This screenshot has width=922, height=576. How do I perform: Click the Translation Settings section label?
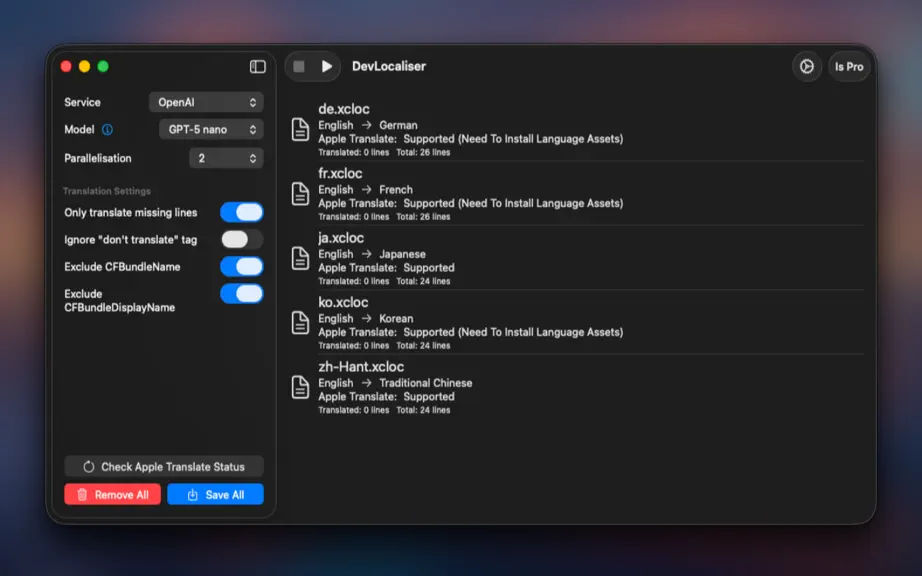point(107,191)
